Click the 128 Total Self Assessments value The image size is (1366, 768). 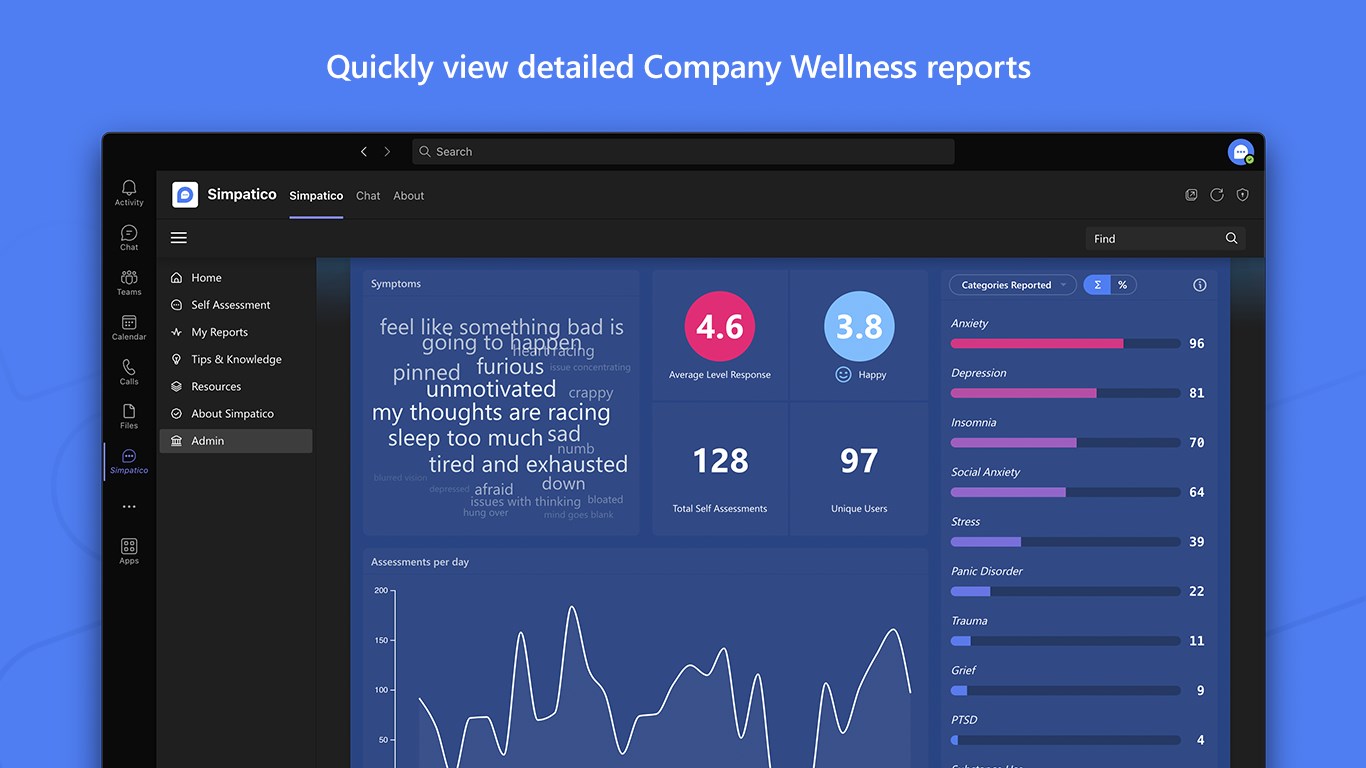pos(720,461)
